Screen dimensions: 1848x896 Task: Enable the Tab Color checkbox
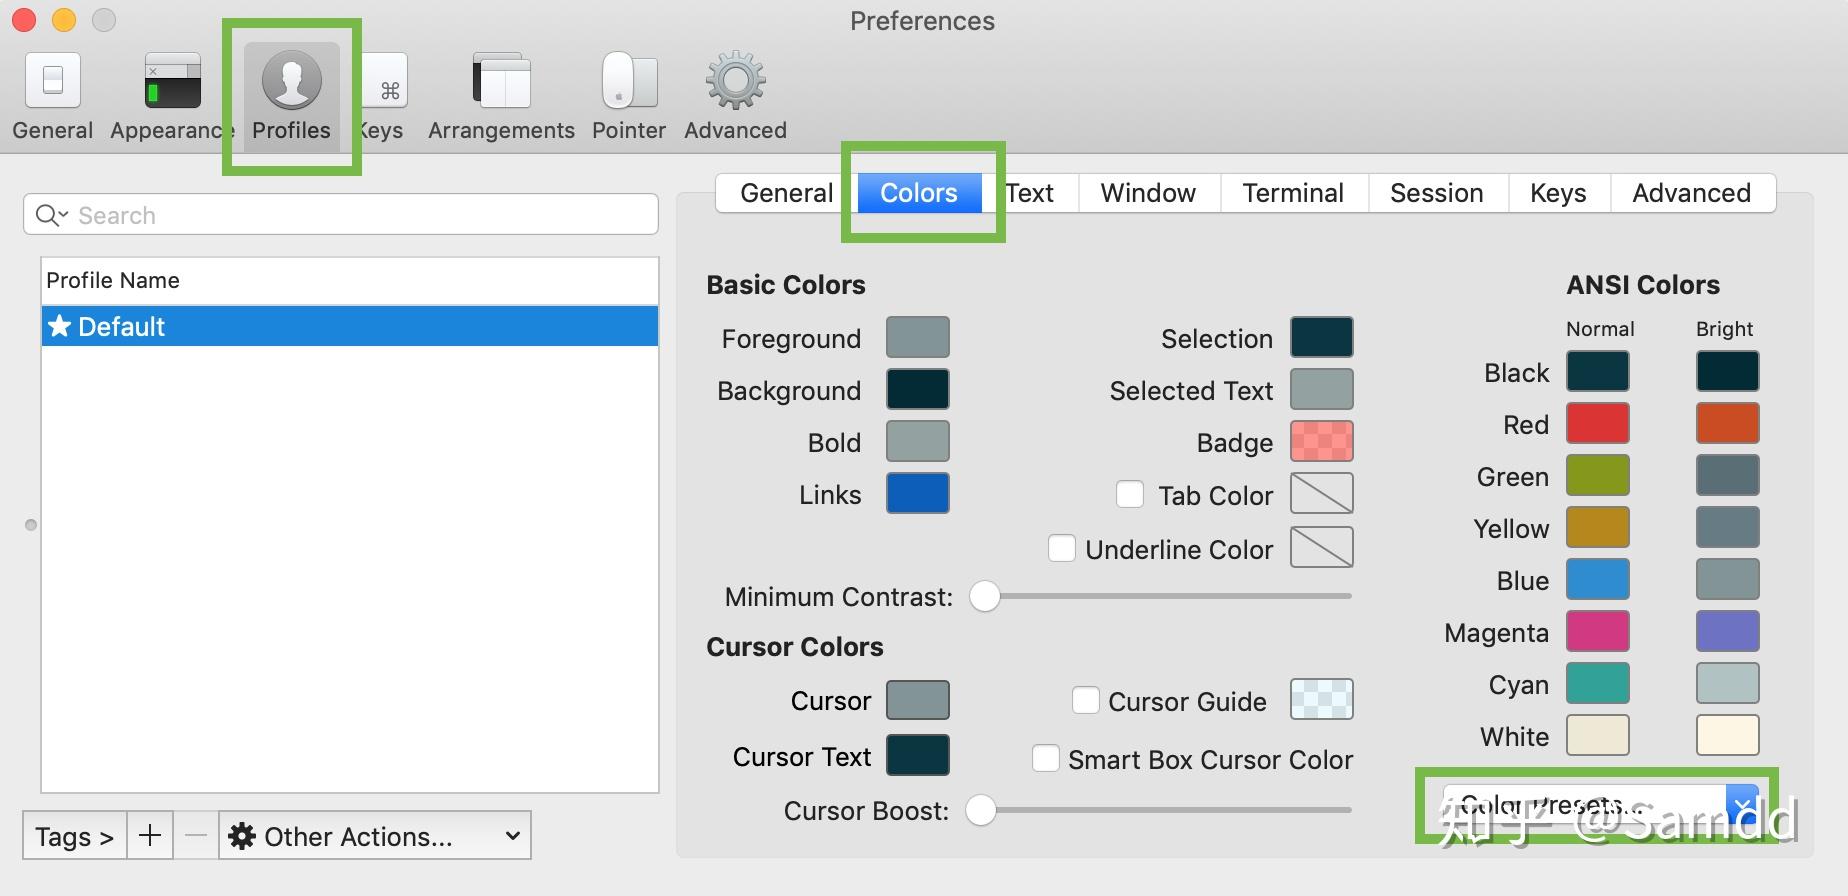coord(1130,495)
